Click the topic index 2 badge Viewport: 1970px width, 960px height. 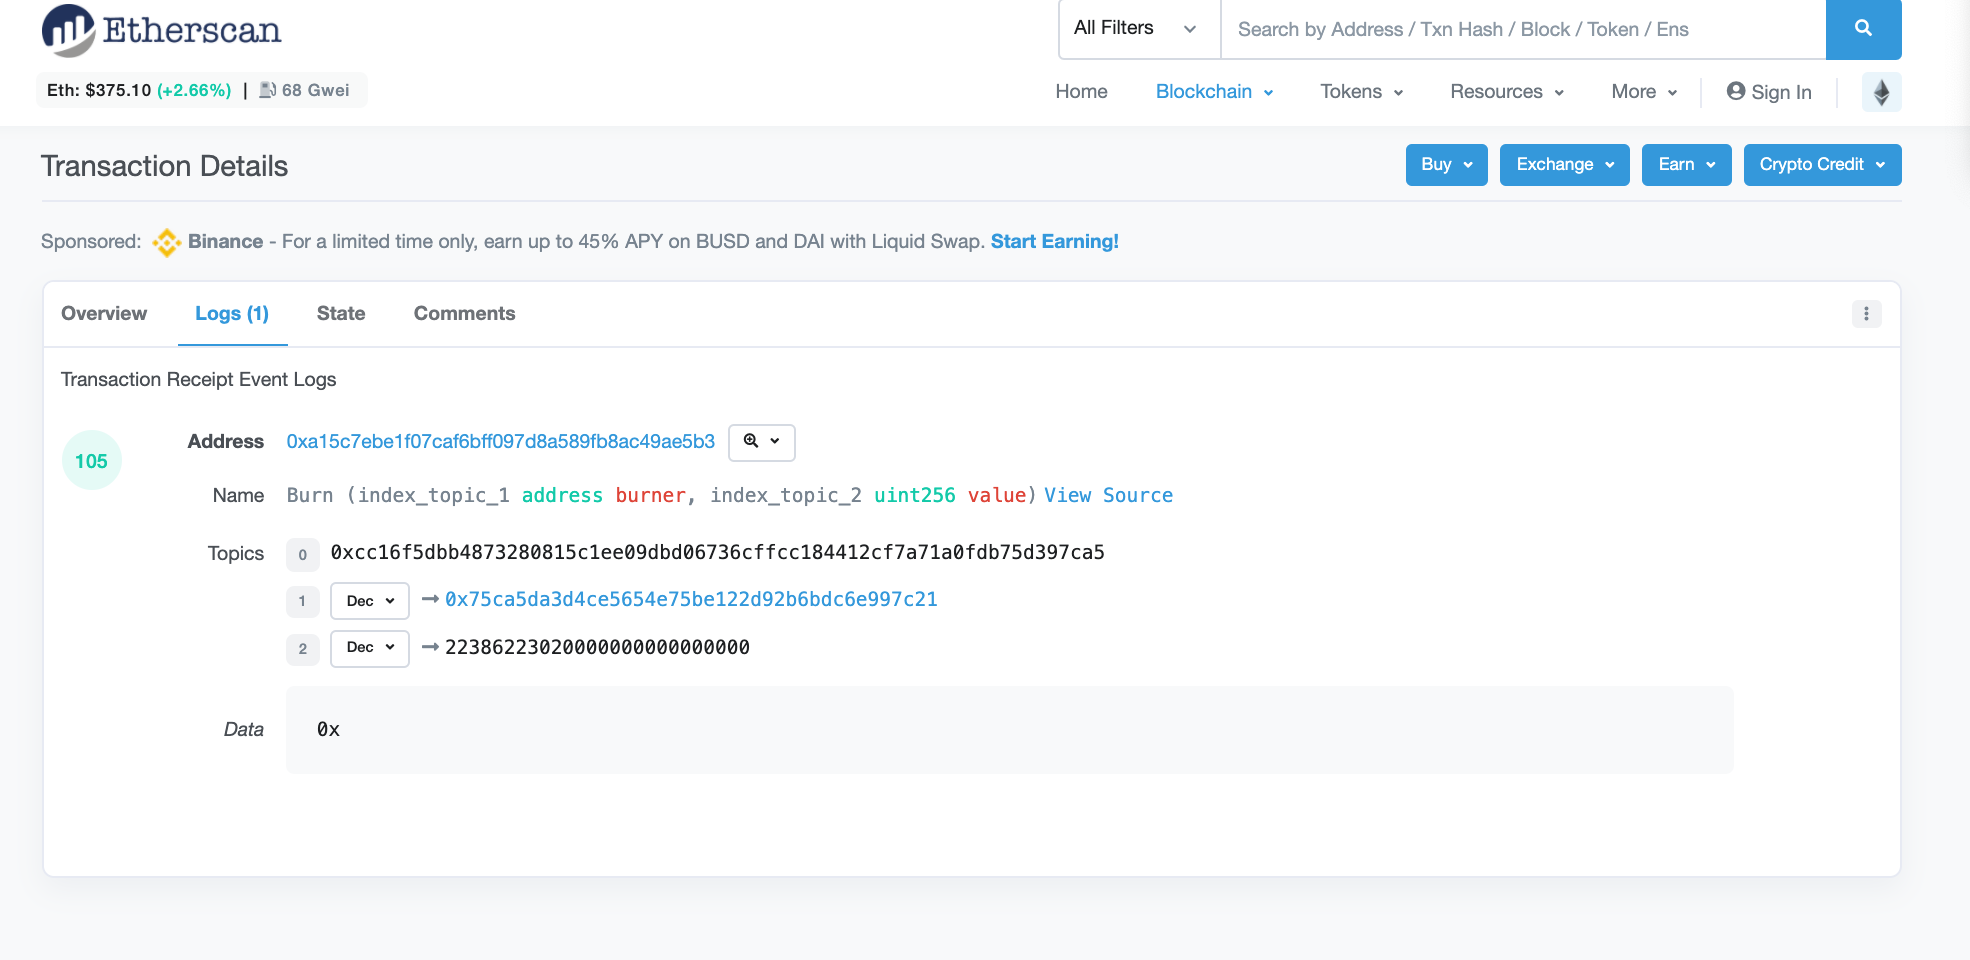pyautogui.click(x=302, y=649)
